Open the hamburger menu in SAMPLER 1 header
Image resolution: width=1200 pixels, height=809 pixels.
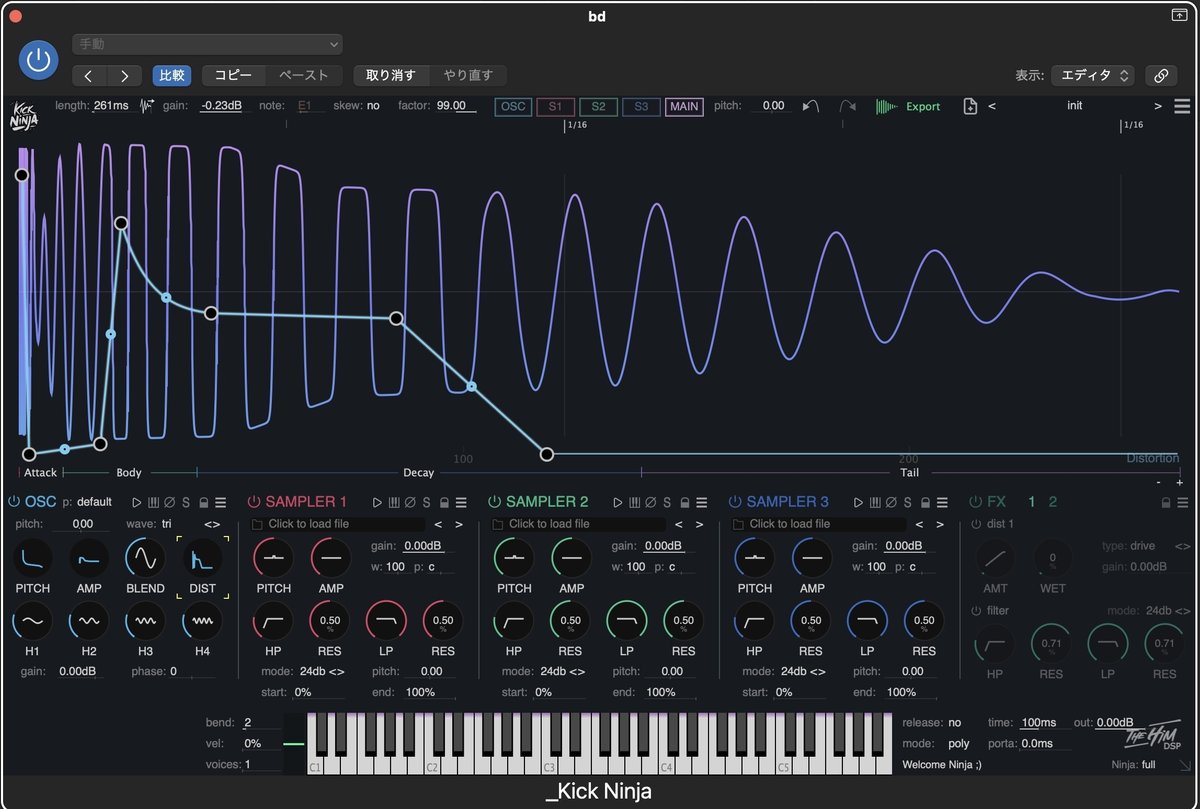pos(462,502)
